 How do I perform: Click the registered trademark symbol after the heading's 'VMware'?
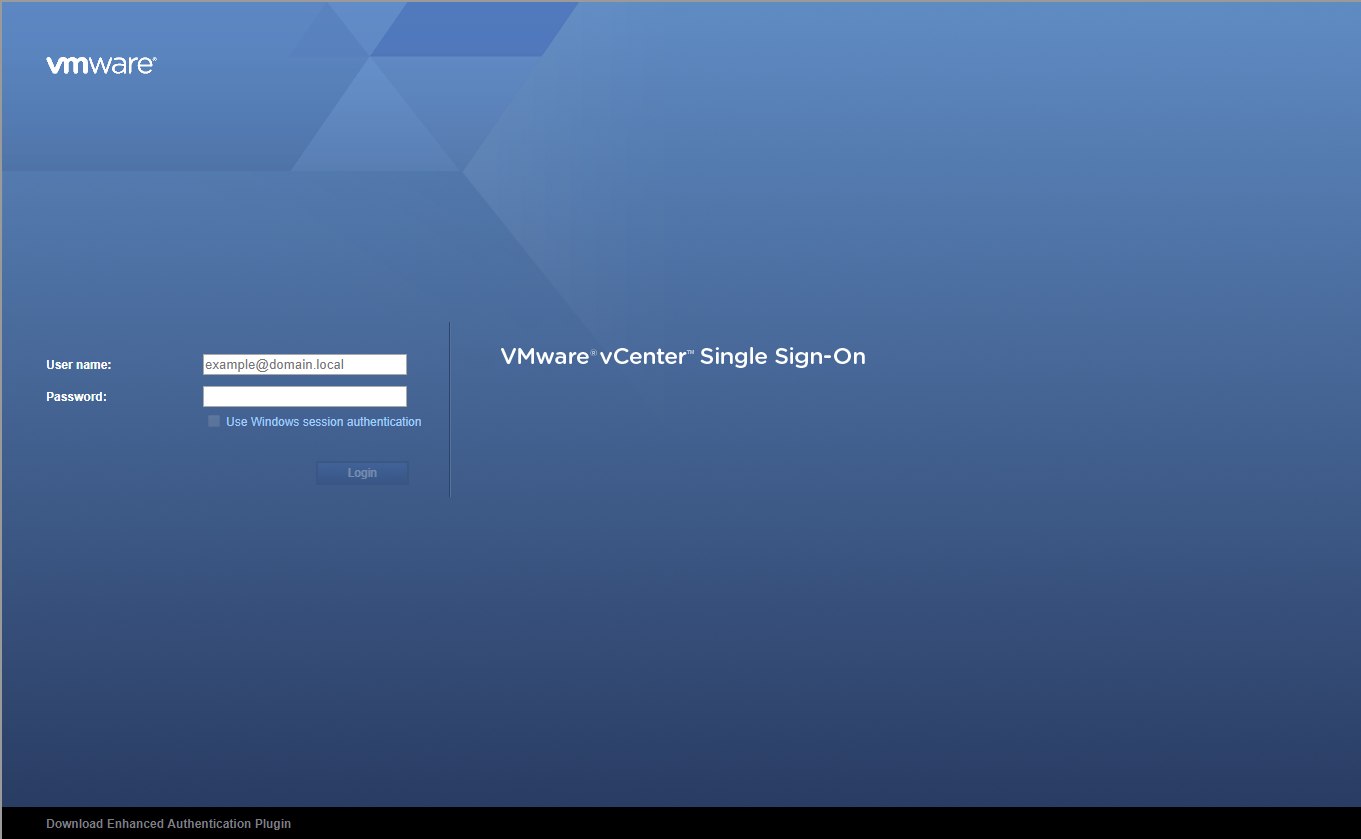593,352
